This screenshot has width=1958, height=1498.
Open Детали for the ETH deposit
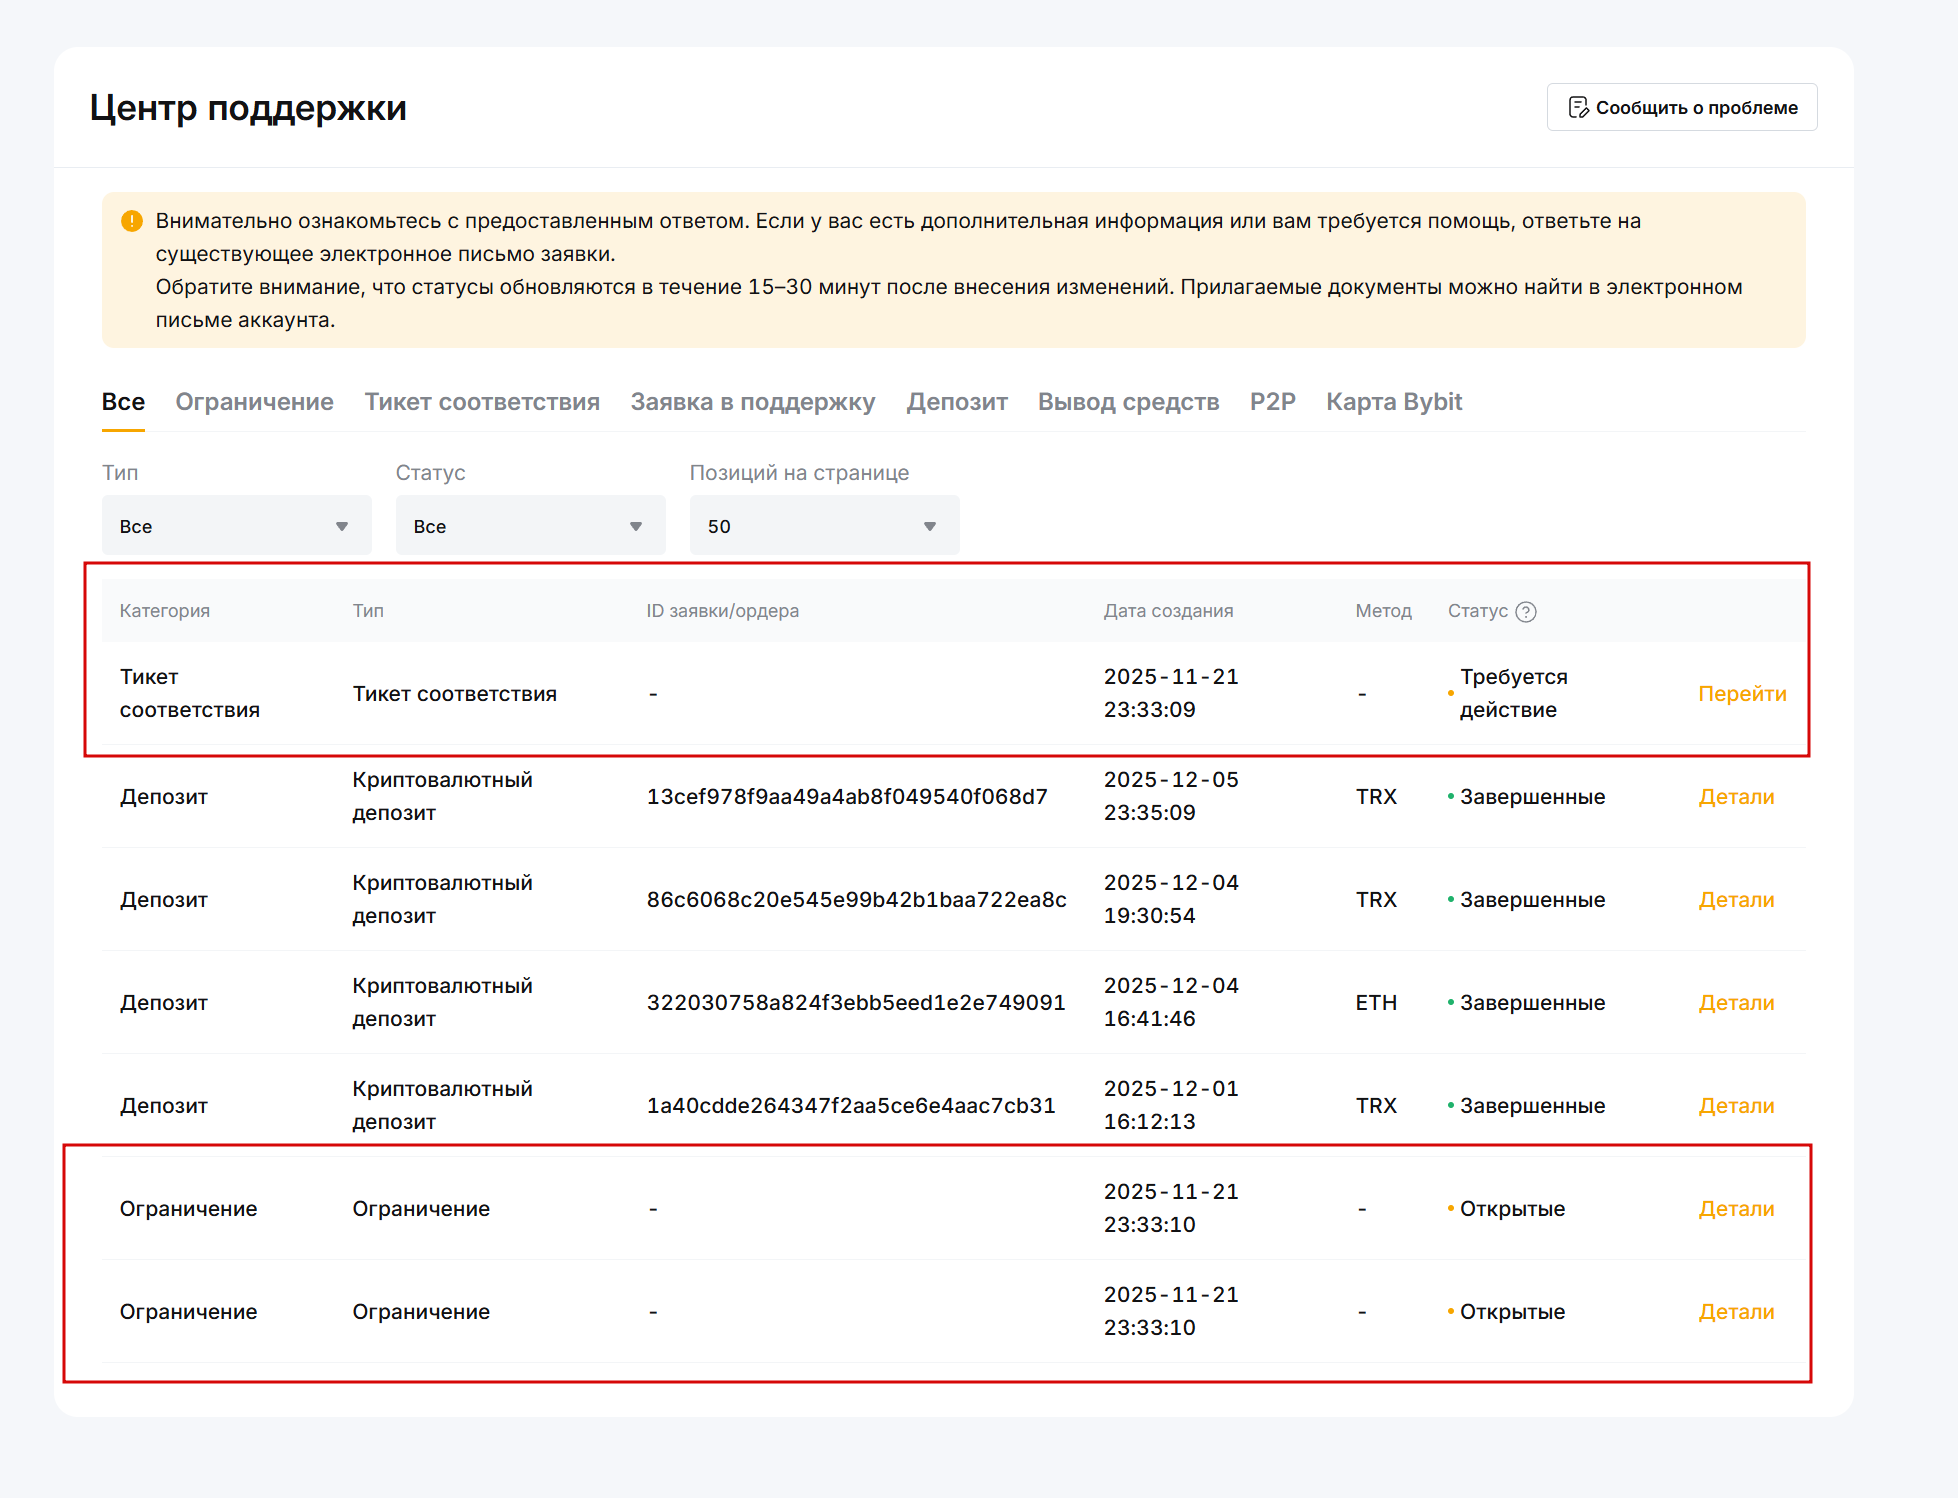[1735, 1003]
